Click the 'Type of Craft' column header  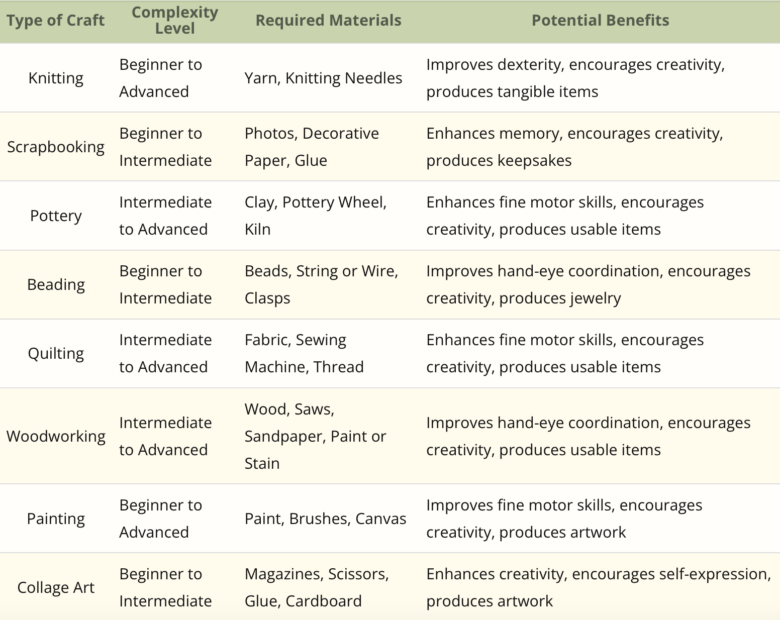click(x=55, y=21)
